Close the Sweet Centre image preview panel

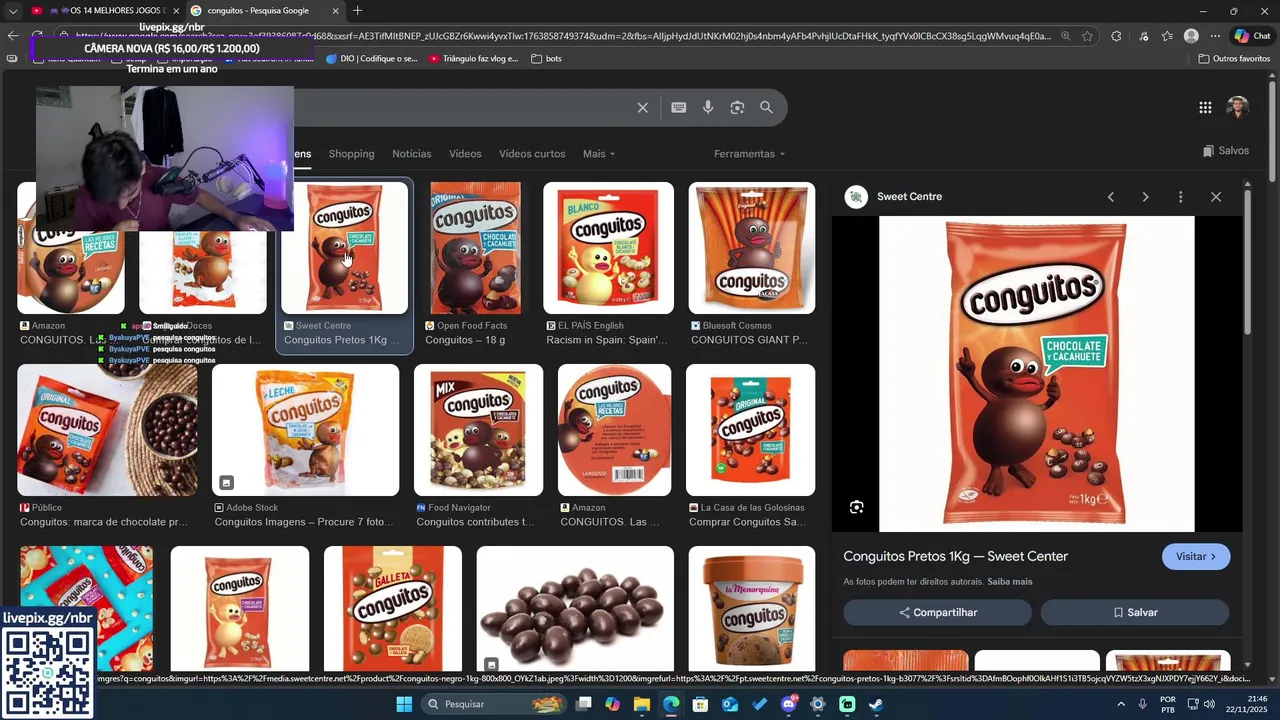pyautogui.click(x=1216, y=197)
